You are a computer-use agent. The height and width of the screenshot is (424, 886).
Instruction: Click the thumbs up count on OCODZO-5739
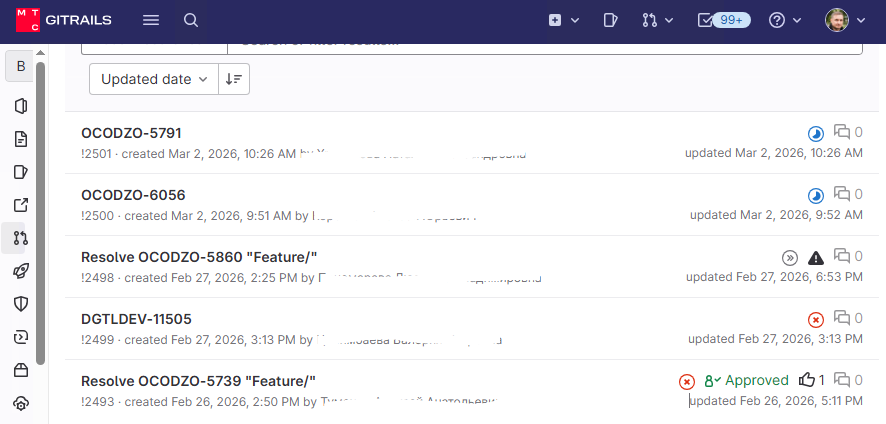pyautogui.click(x=812, y=380)
